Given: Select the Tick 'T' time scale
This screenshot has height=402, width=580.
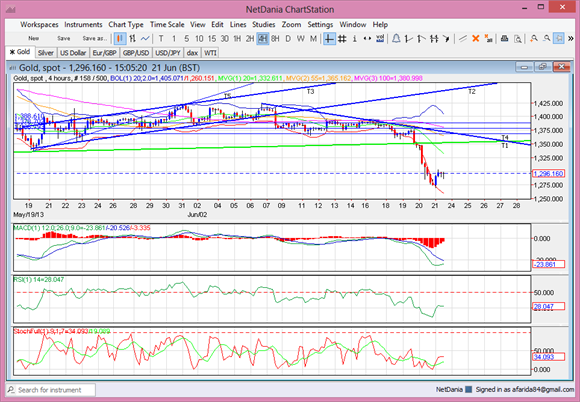Looking at the screenshot, I should tap(161, 38).
